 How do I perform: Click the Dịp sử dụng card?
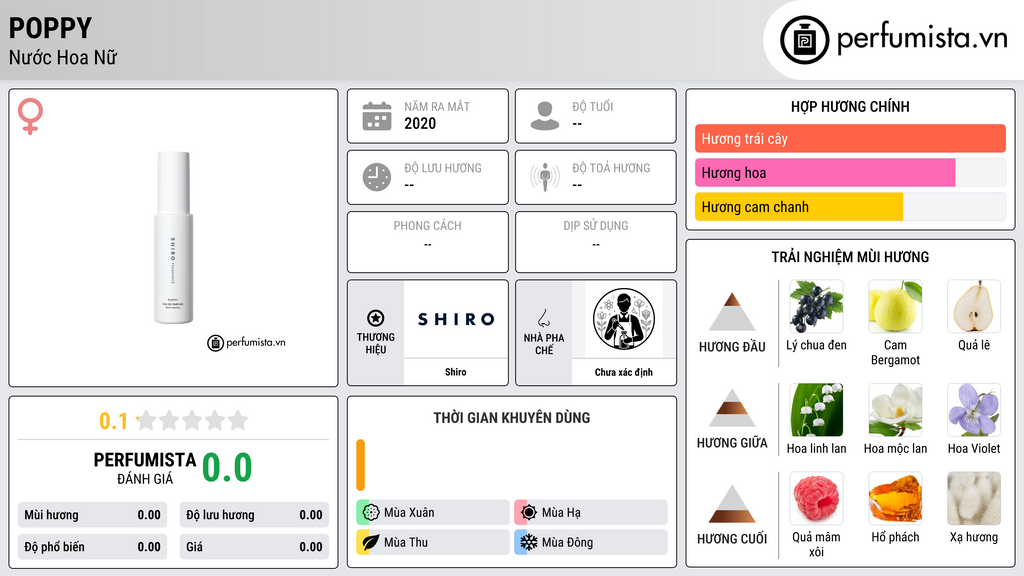596,242
